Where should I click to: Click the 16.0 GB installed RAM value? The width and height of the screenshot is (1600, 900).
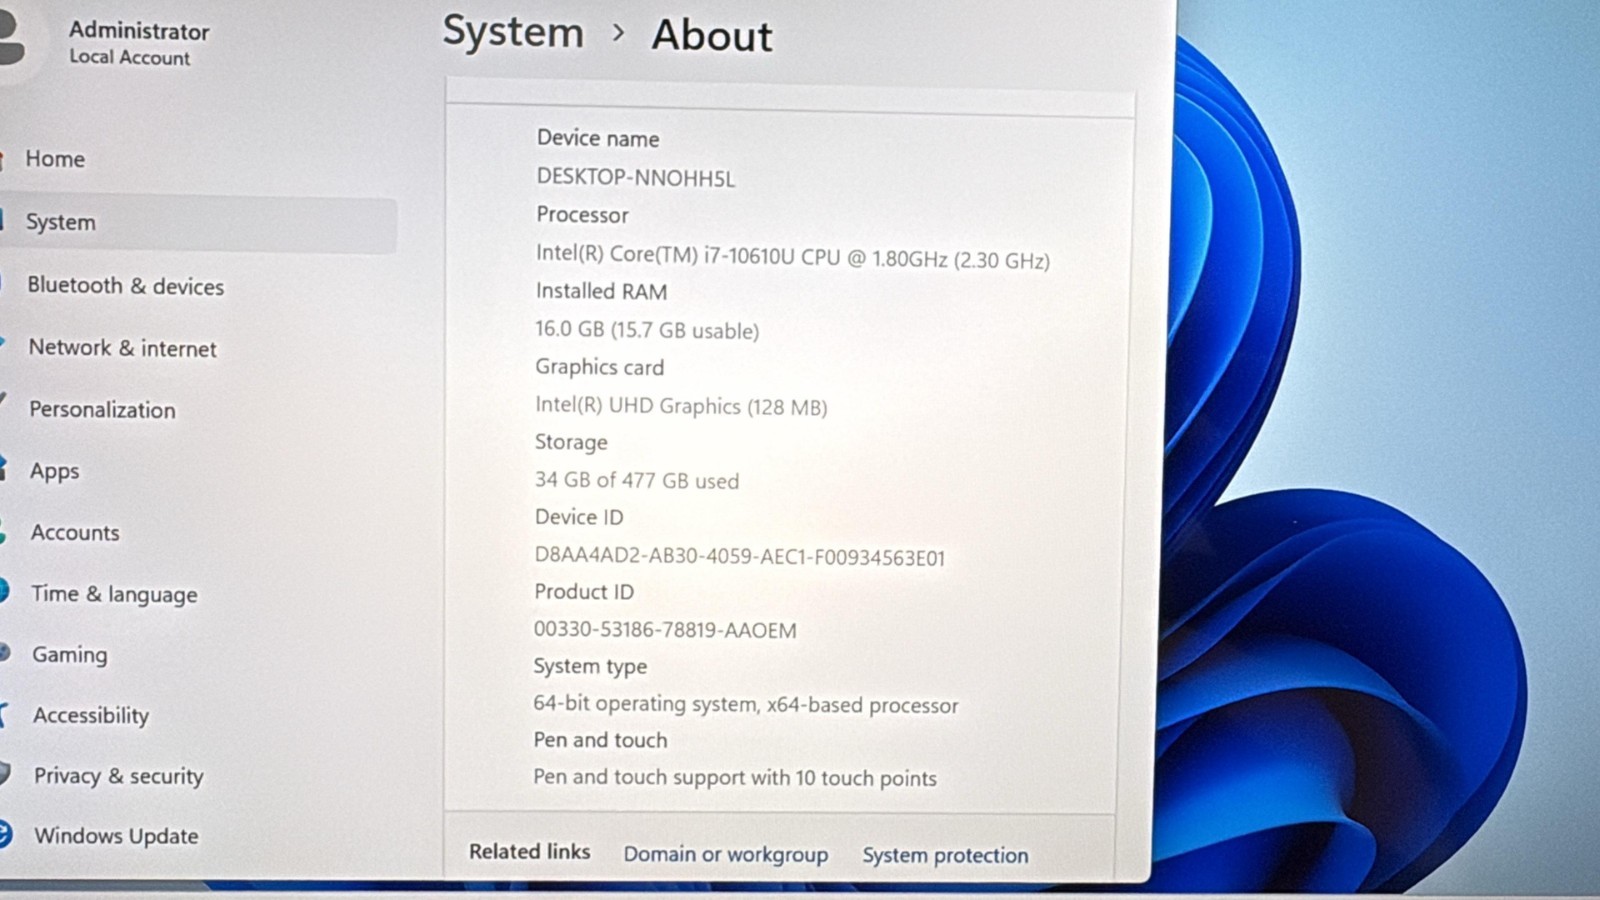pos(647,330)
